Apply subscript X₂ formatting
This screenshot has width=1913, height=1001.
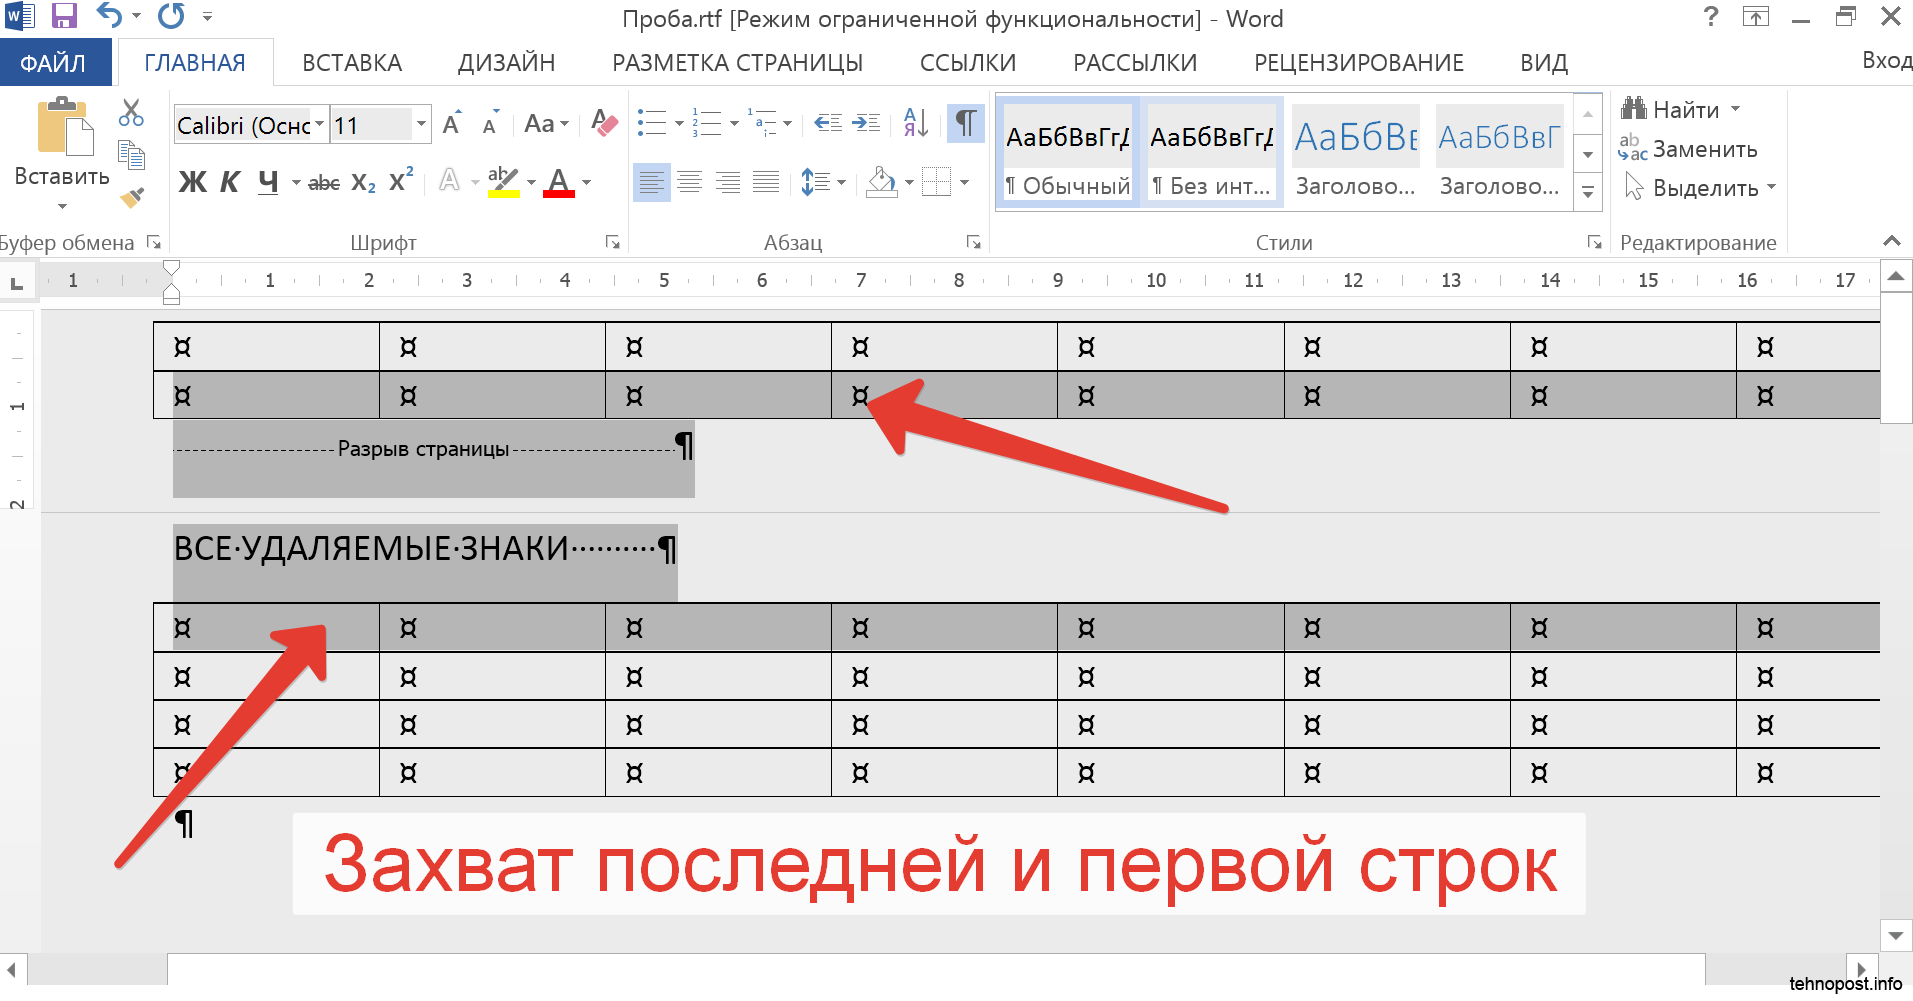click(364, 182)
